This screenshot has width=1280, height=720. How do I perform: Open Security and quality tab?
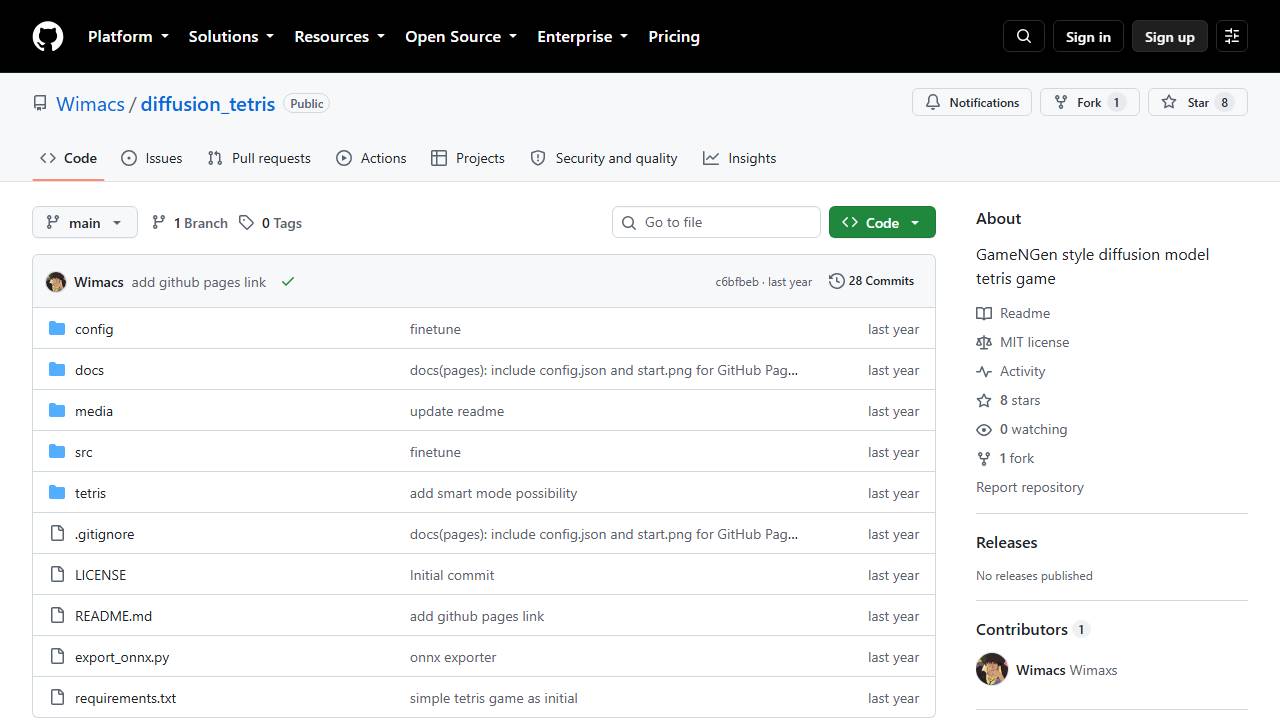[x=604, y=158]
